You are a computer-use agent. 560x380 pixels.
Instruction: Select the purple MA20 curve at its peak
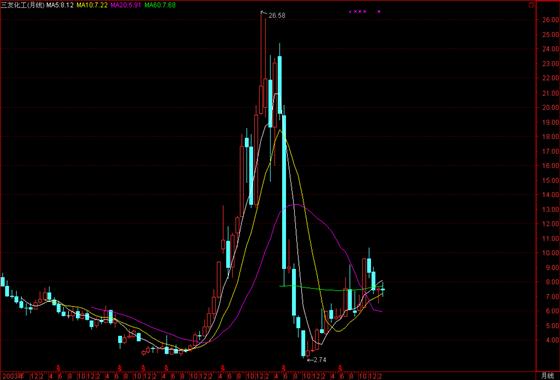tap(297, 205)
